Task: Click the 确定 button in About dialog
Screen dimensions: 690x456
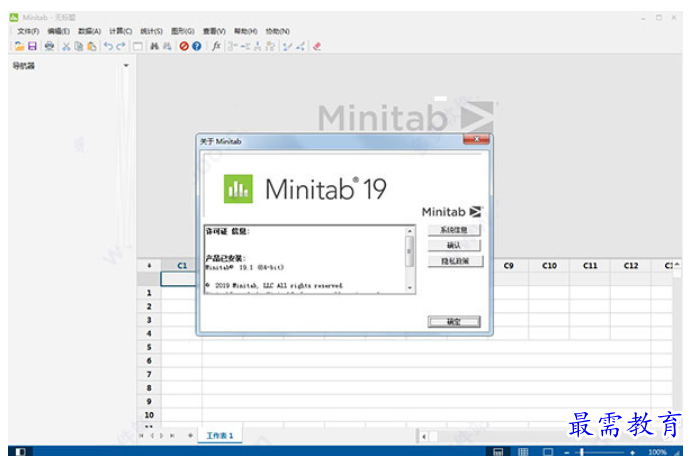Action: pyautogui.click(x=454, y=322)
